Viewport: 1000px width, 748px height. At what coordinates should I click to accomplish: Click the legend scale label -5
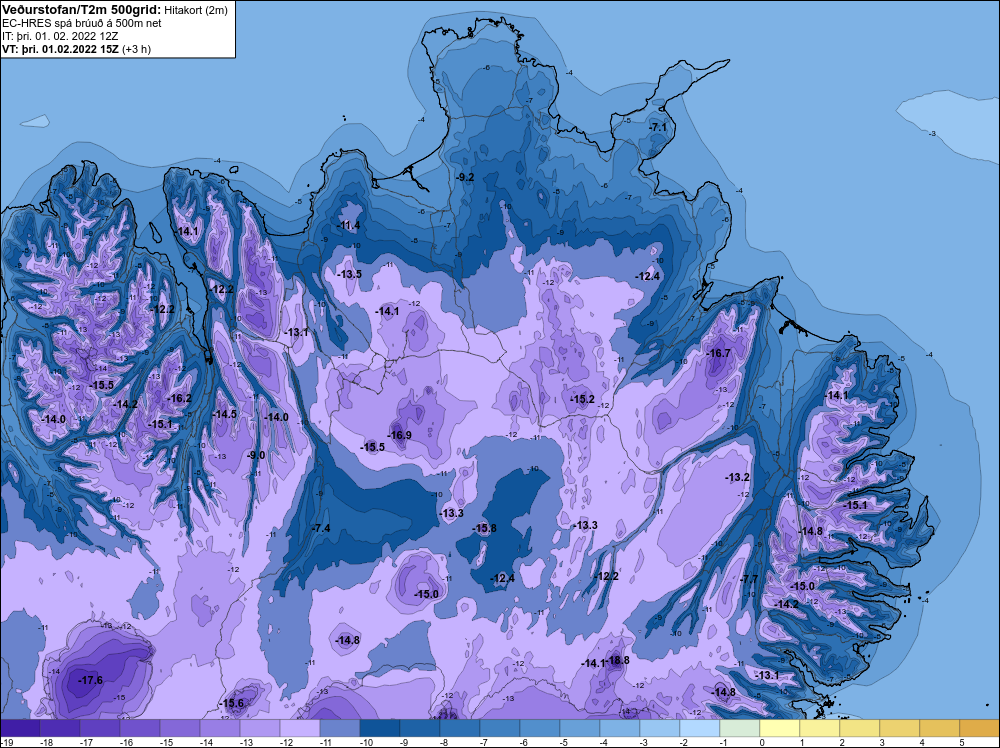click(x=565, y=742)
